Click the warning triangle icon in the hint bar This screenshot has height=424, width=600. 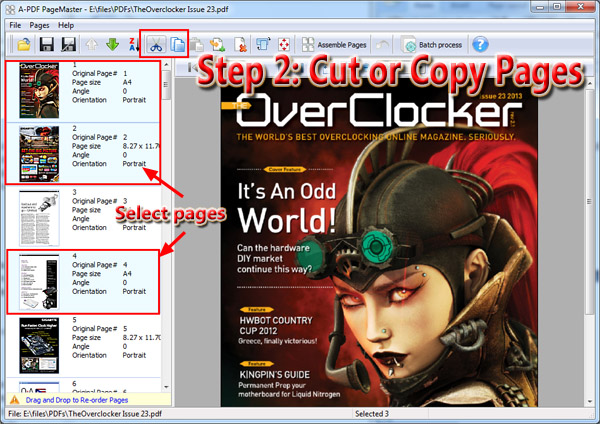tap(15, 400)
